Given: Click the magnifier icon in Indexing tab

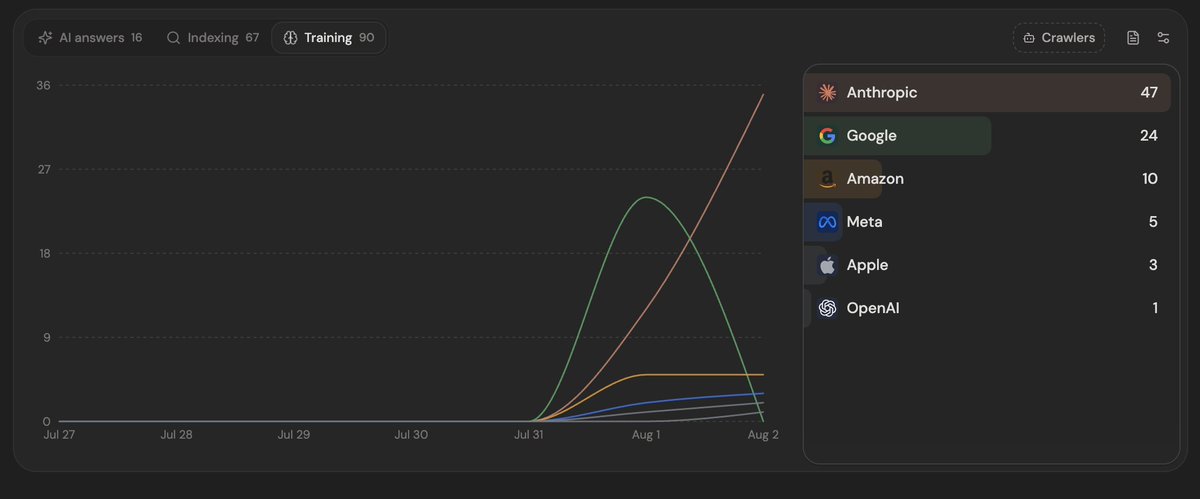Looking at the screenshot, I should 173,38.
